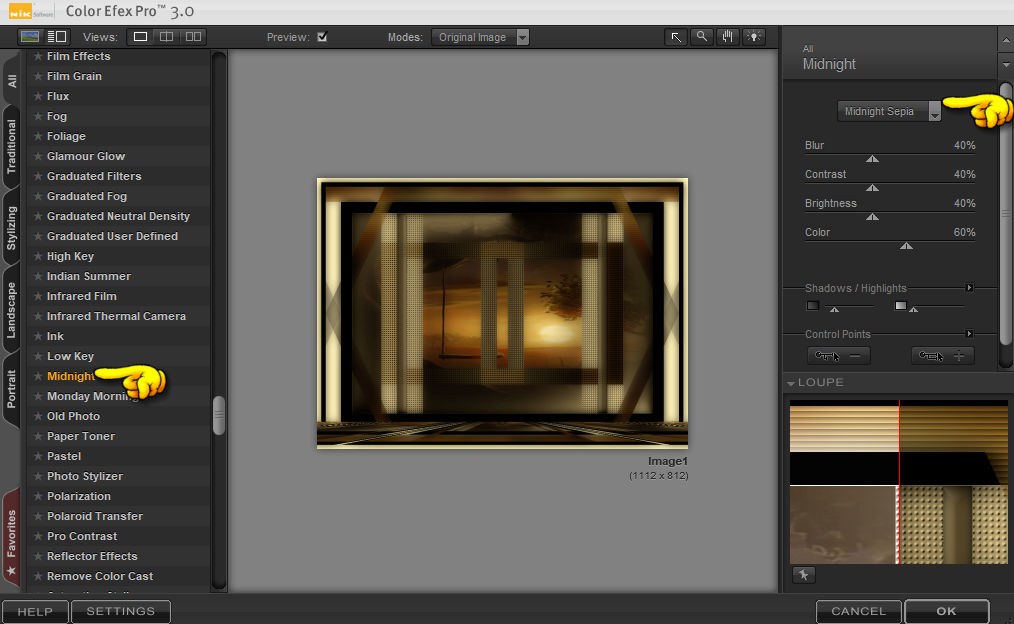Open the Landscape filters tab
This screenshot has width=1014, height=624.
coord(12,310)
